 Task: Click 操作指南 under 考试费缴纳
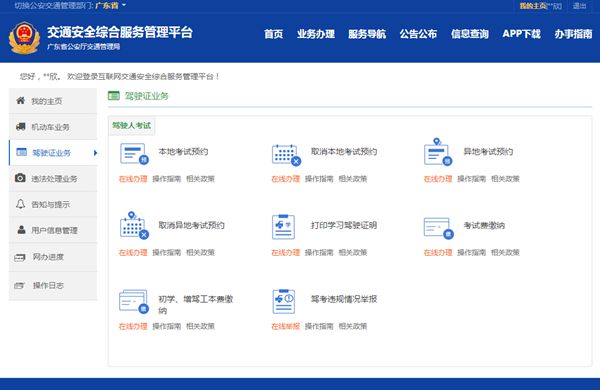[471, 253]
